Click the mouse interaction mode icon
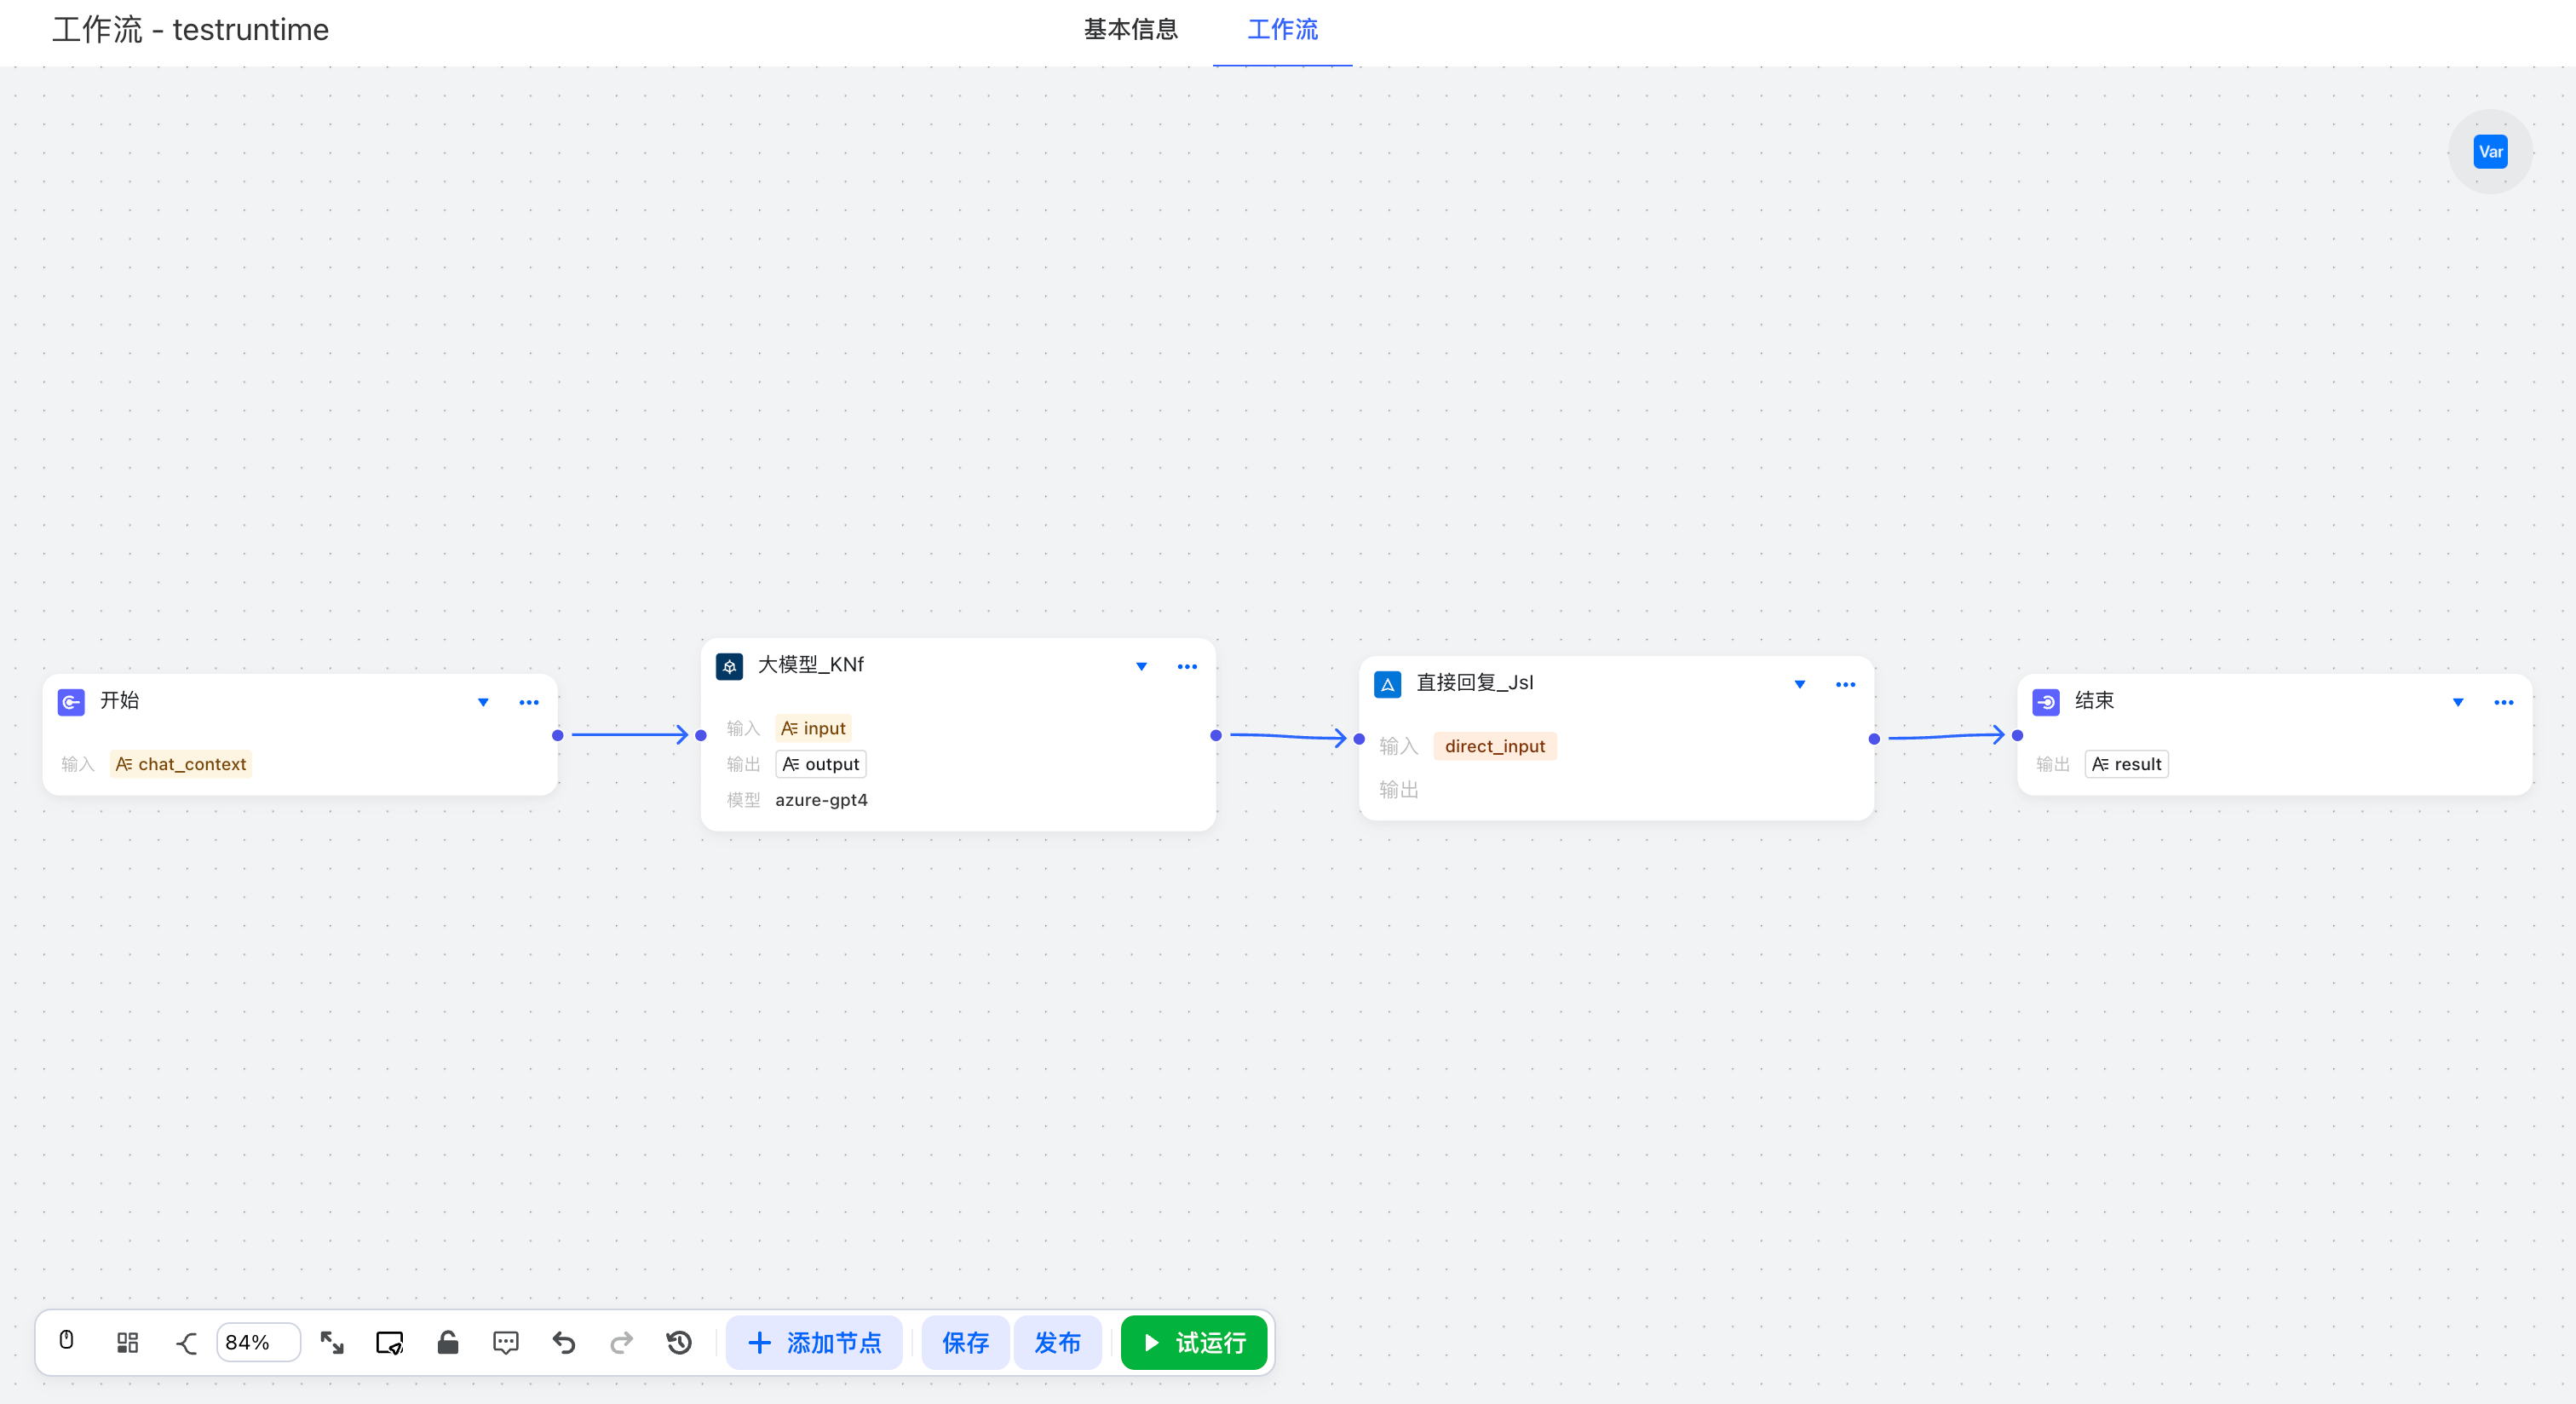The width and height of the screenshot is (2576, 1404). pos(67,1341)
